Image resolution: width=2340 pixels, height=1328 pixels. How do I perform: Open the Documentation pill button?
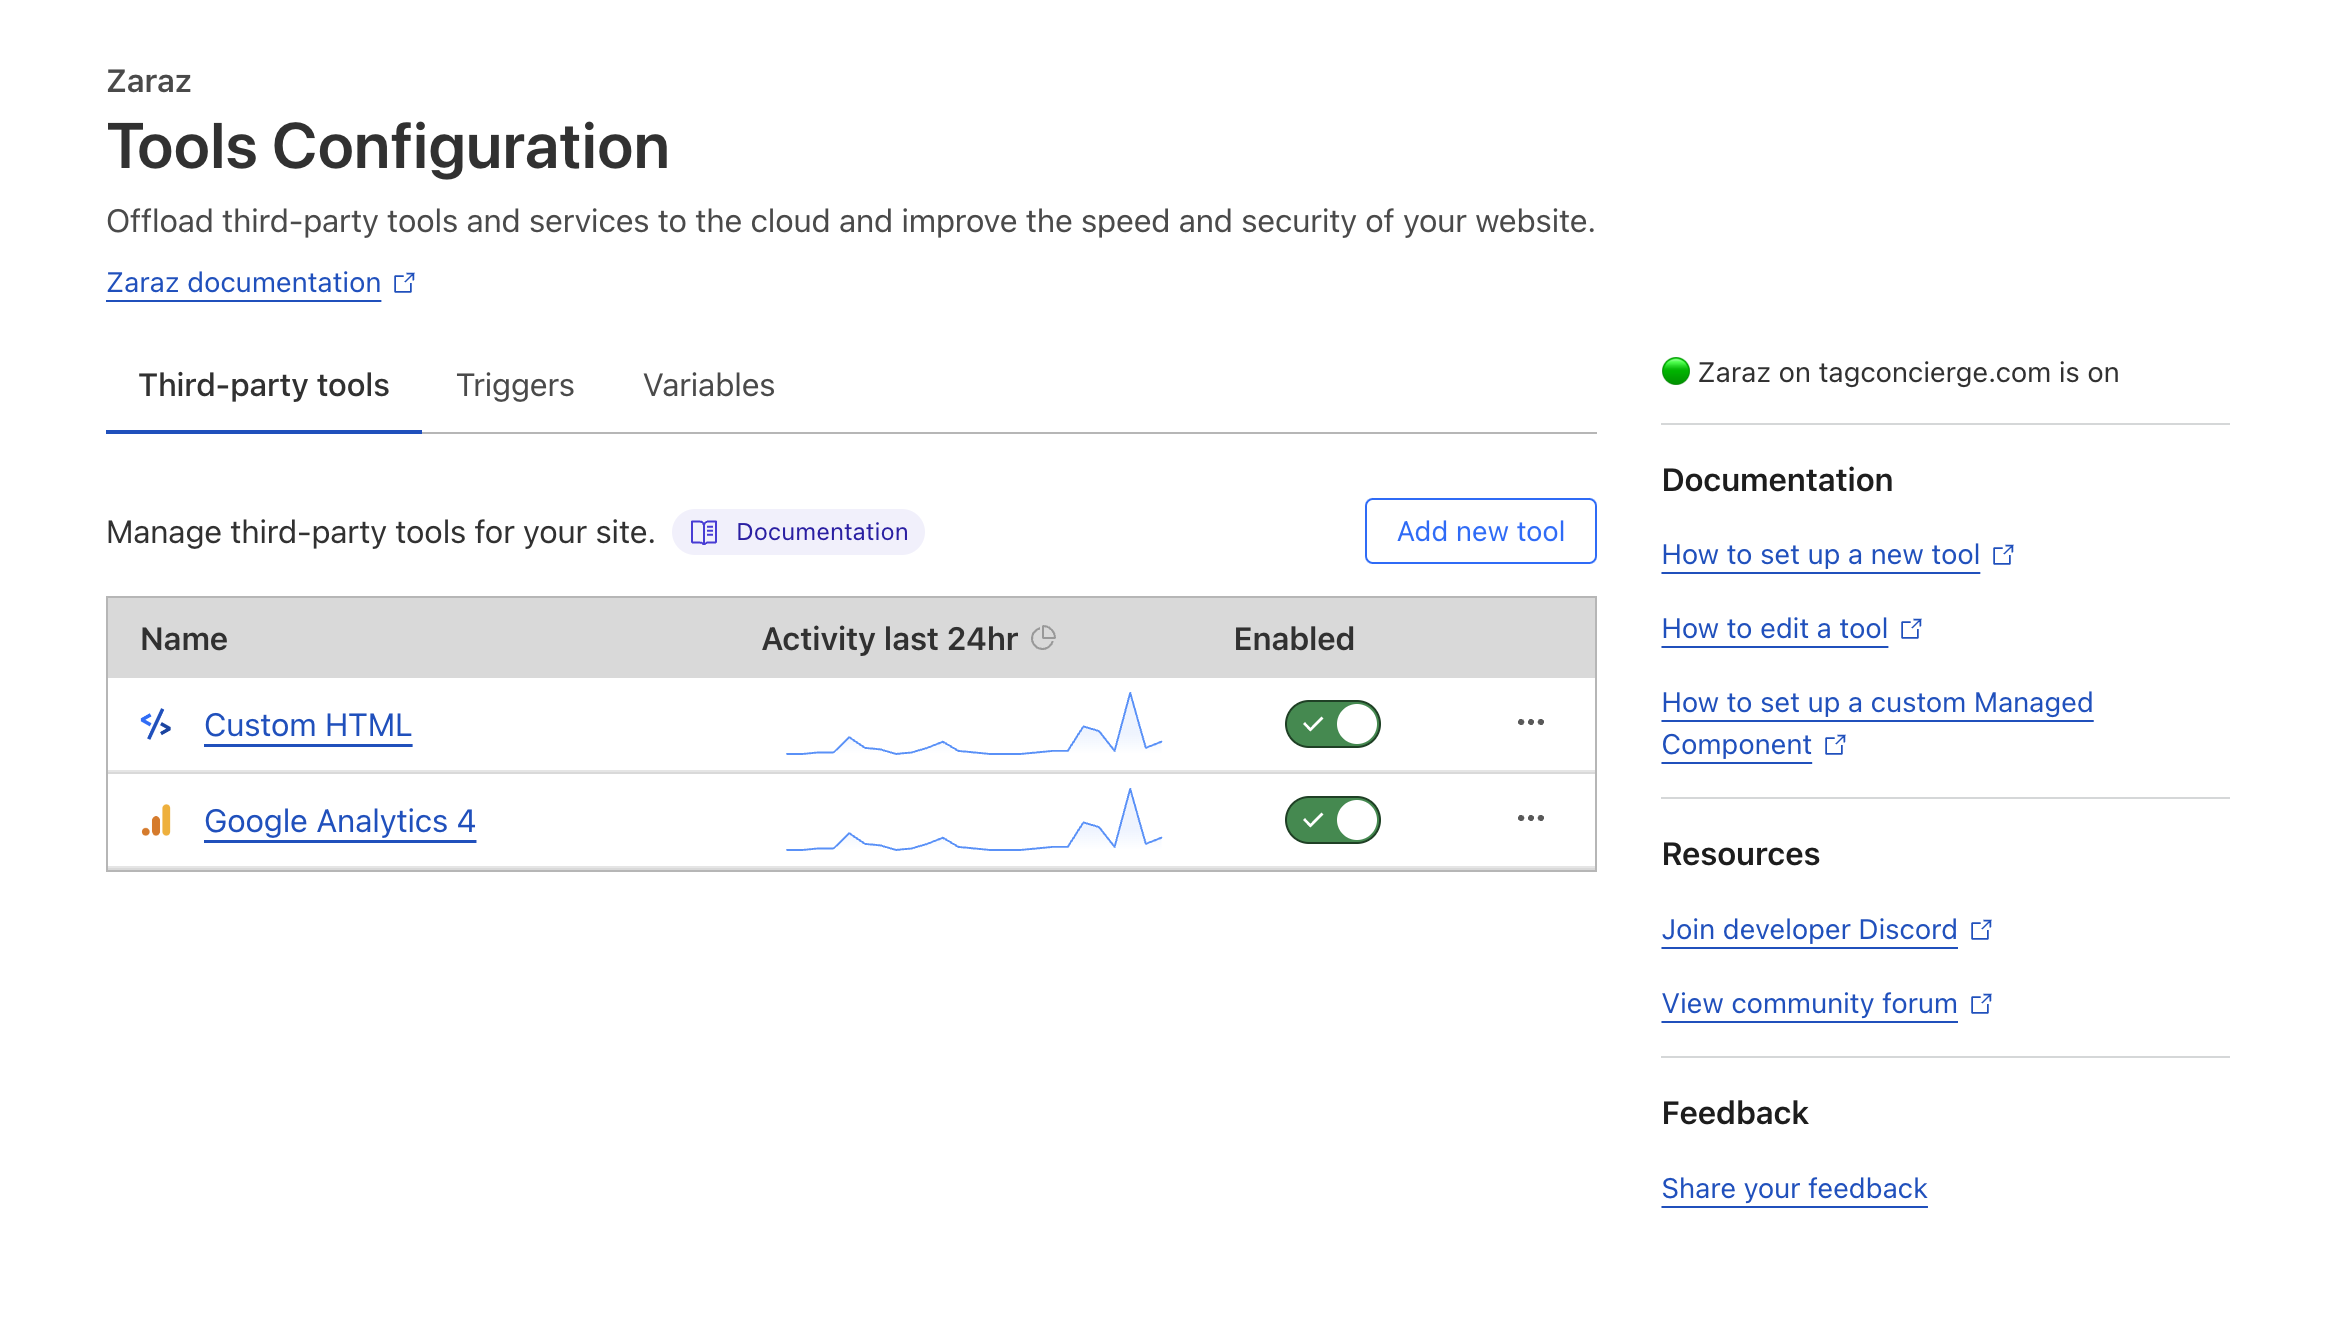[798, 532]
